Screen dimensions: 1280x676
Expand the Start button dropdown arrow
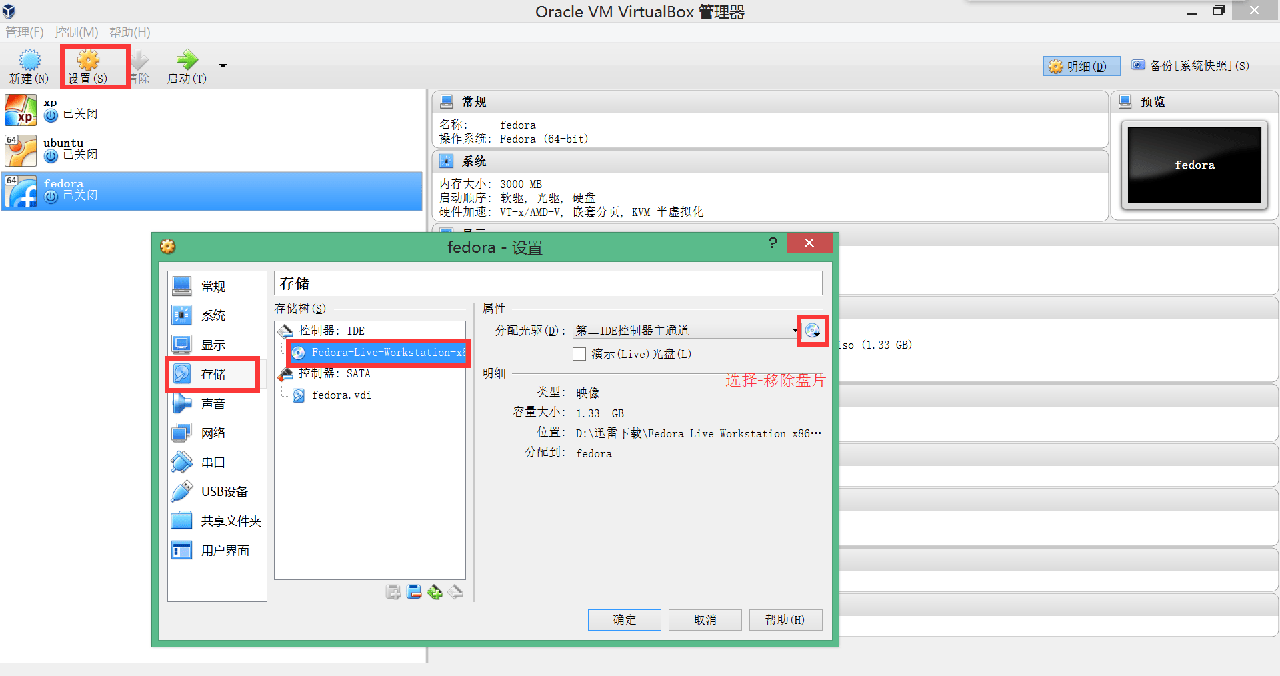(223, 66)
